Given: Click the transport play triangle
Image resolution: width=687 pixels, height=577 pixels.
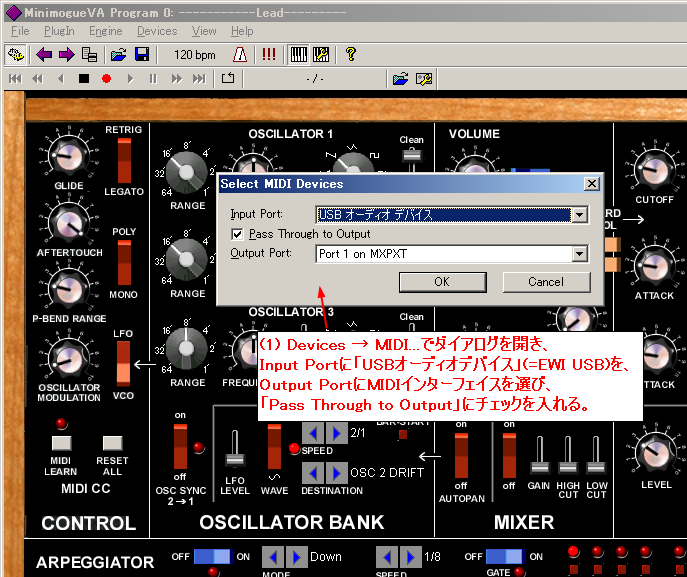Looking at the screenshot, I should click(130, 79).
